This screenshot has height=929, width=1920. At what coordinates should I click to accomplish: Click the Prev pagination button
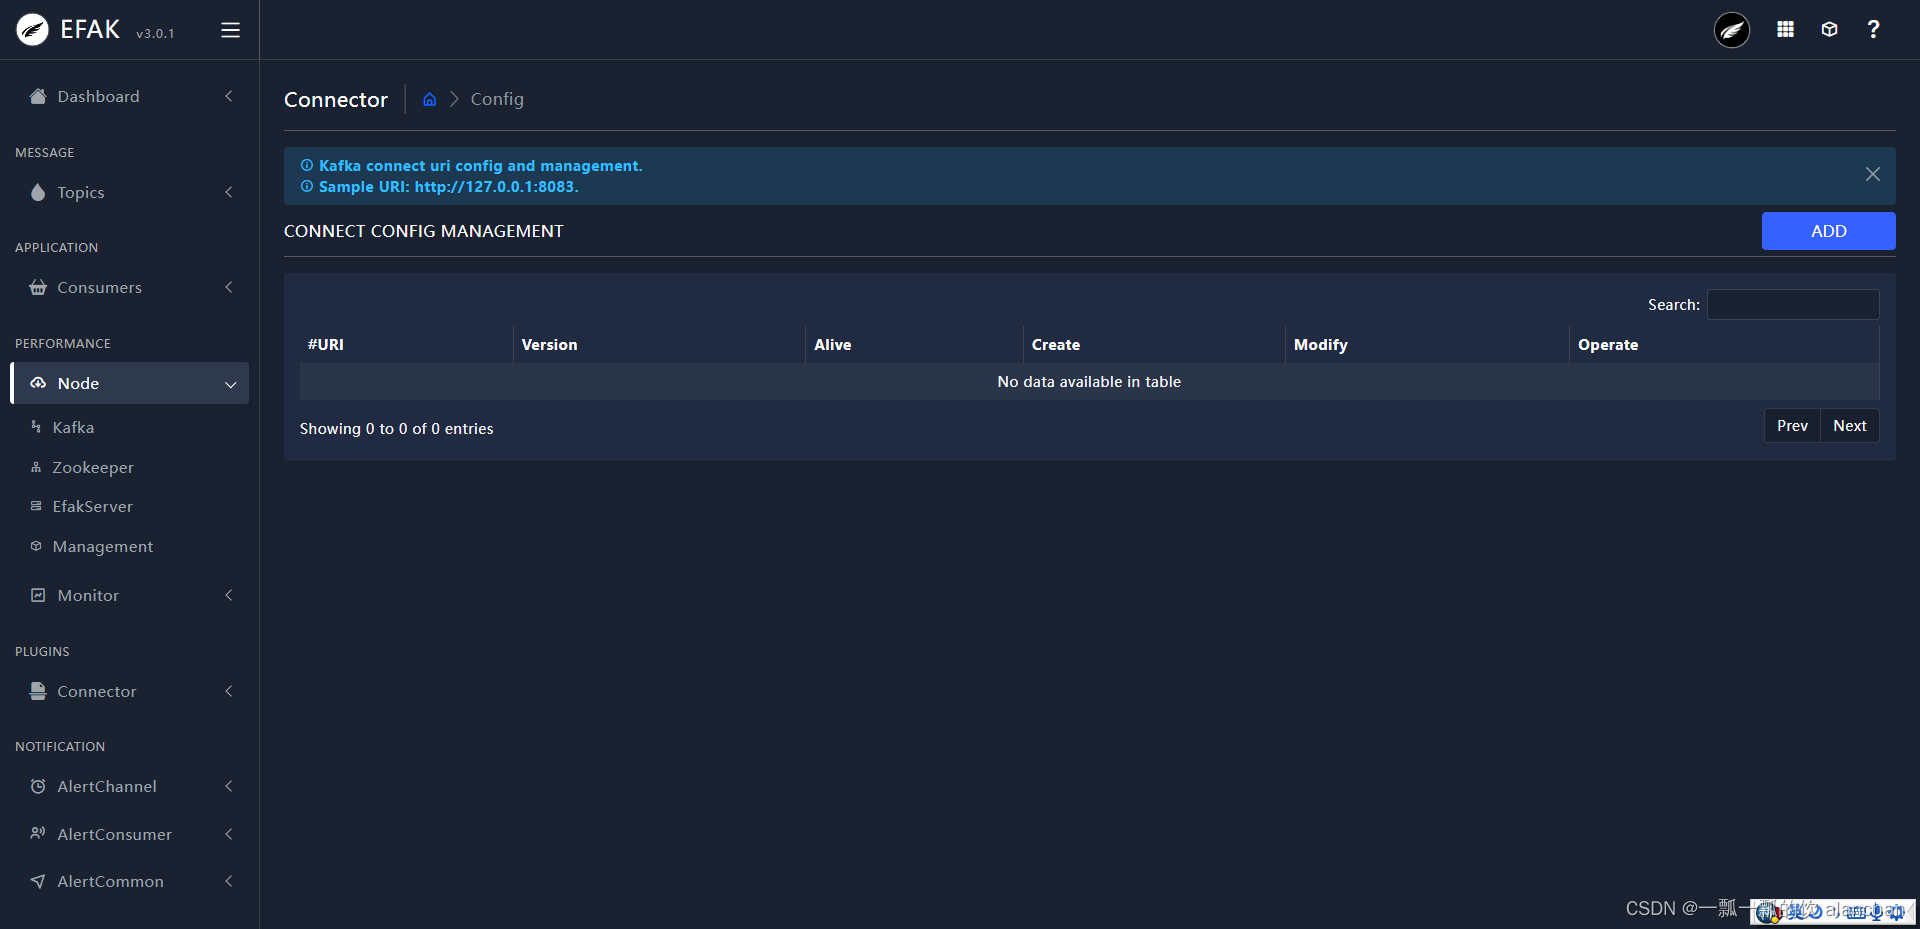(1792, 426)
